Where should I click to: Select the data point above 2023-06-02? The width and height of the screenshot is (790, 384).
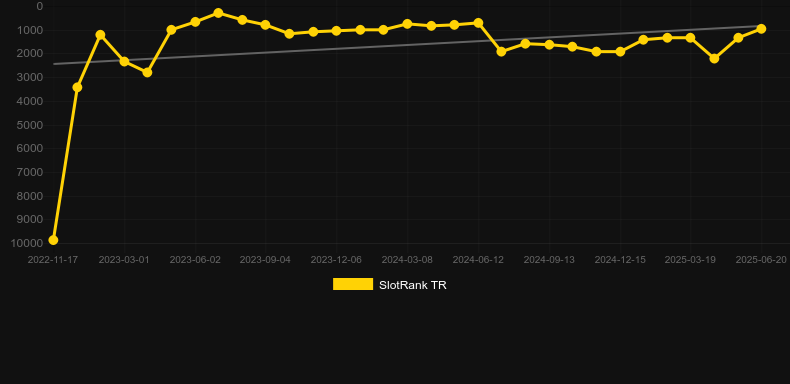coord(195,22)
